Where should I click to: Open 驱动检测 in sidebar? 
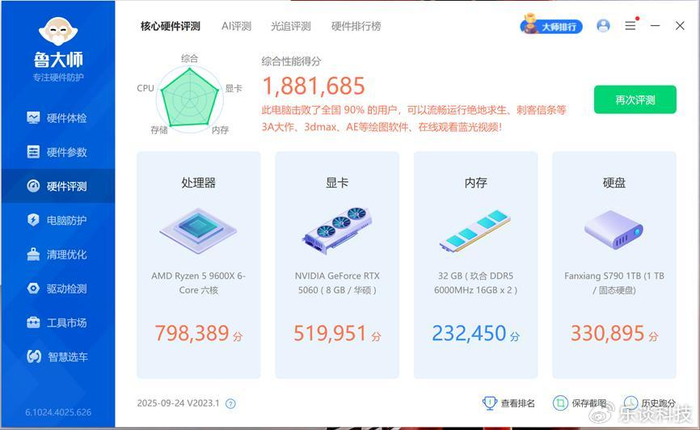click(57, 288)
